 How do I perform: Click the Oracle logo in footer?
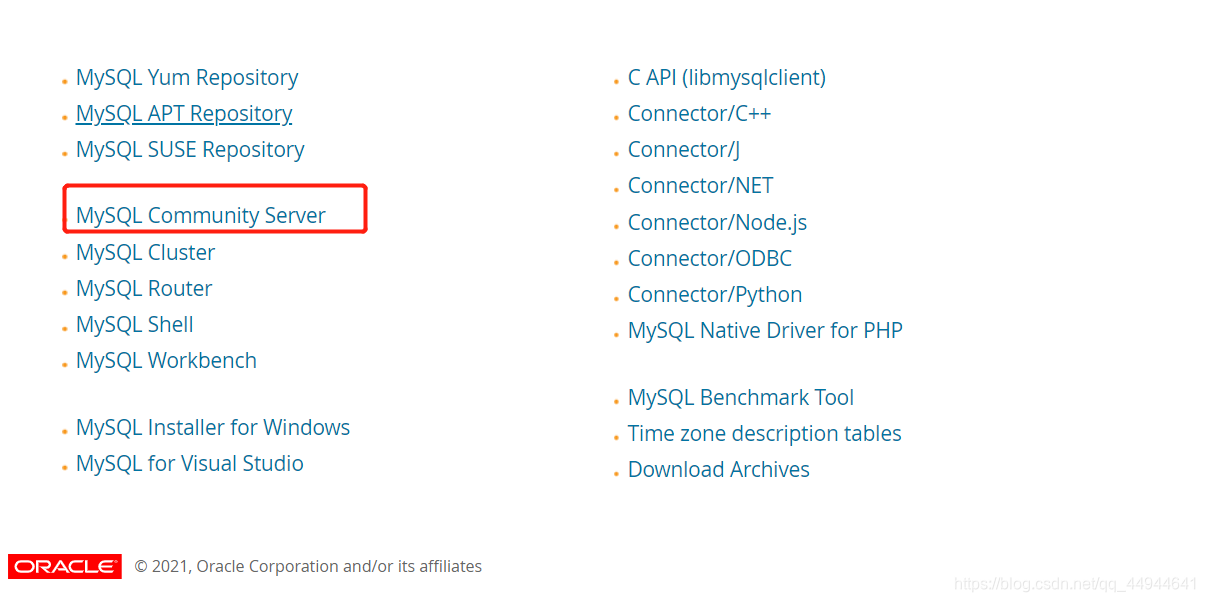(65, 566)
